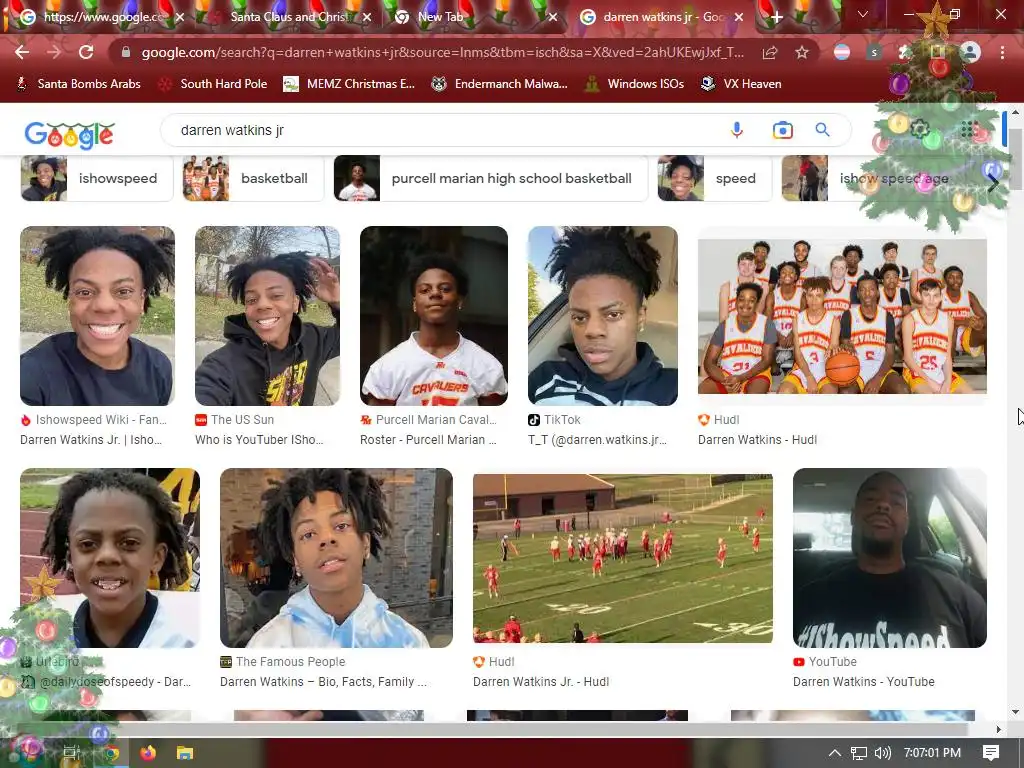Click the Google logo to go home
The image size is (1024, 768).
69,135
